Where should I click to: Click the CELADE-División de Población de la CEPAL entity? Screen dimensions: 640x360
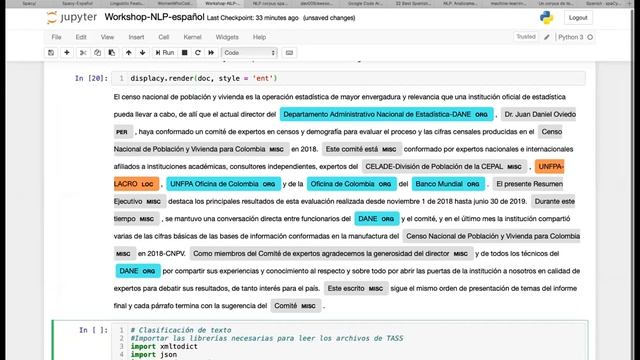tap(444, 167)
